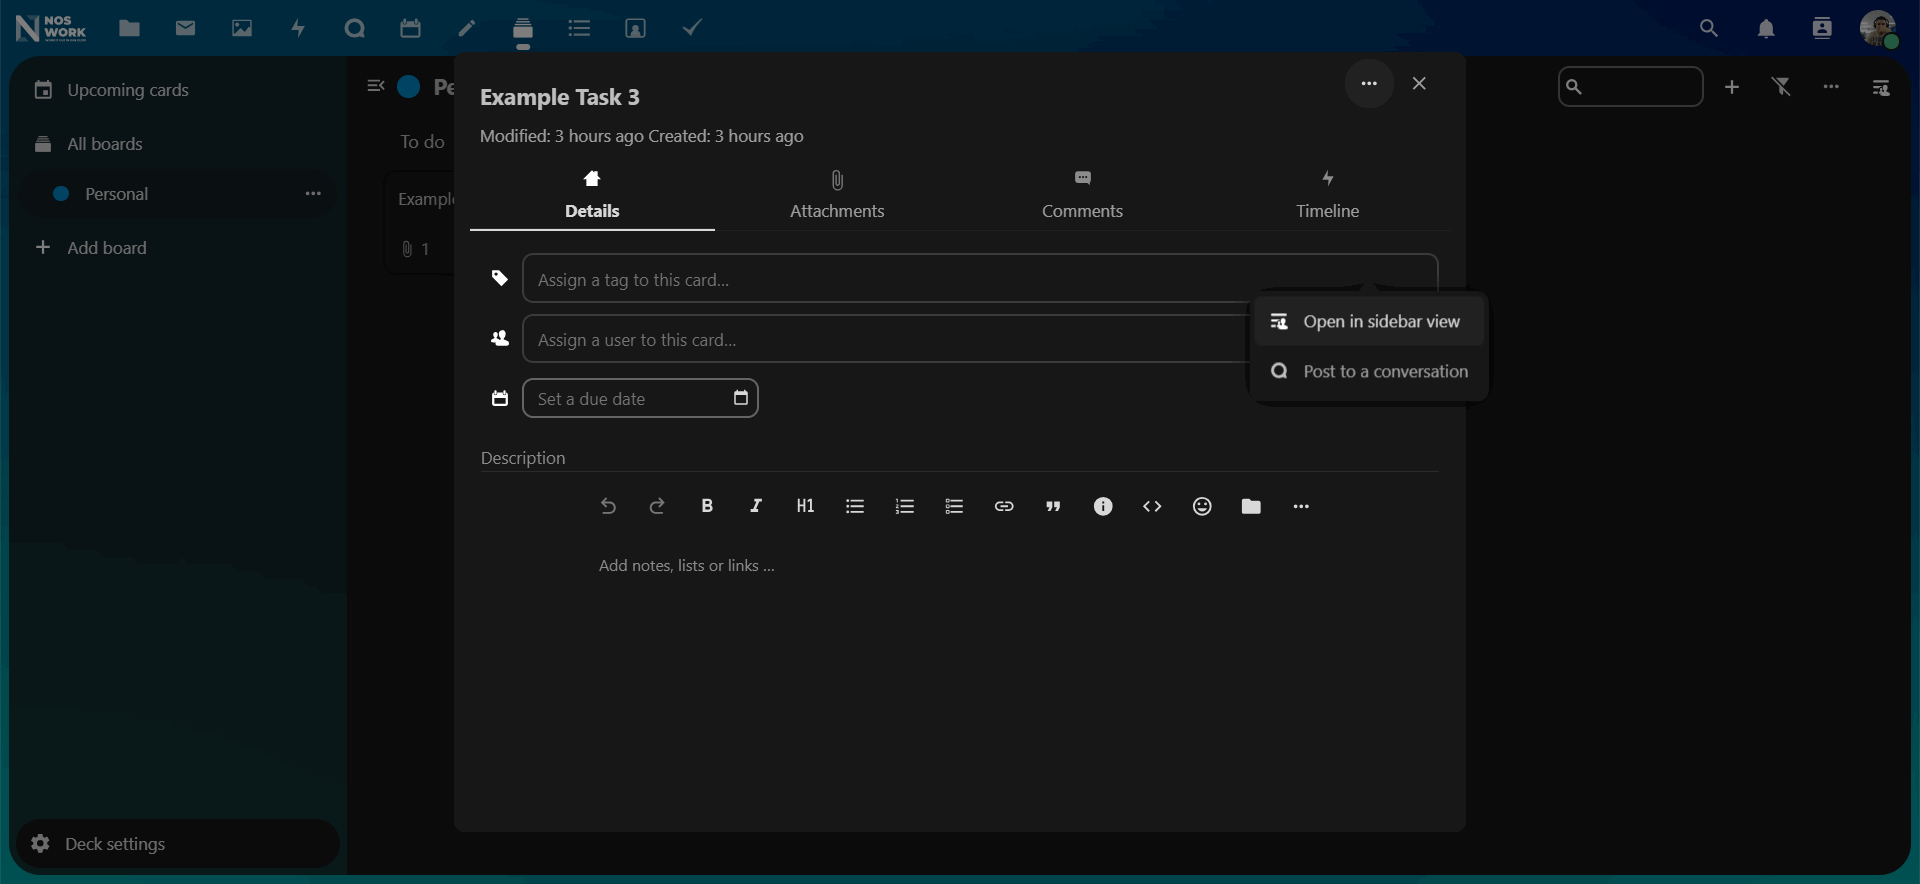Insert a bulleted list

point(855,507)
